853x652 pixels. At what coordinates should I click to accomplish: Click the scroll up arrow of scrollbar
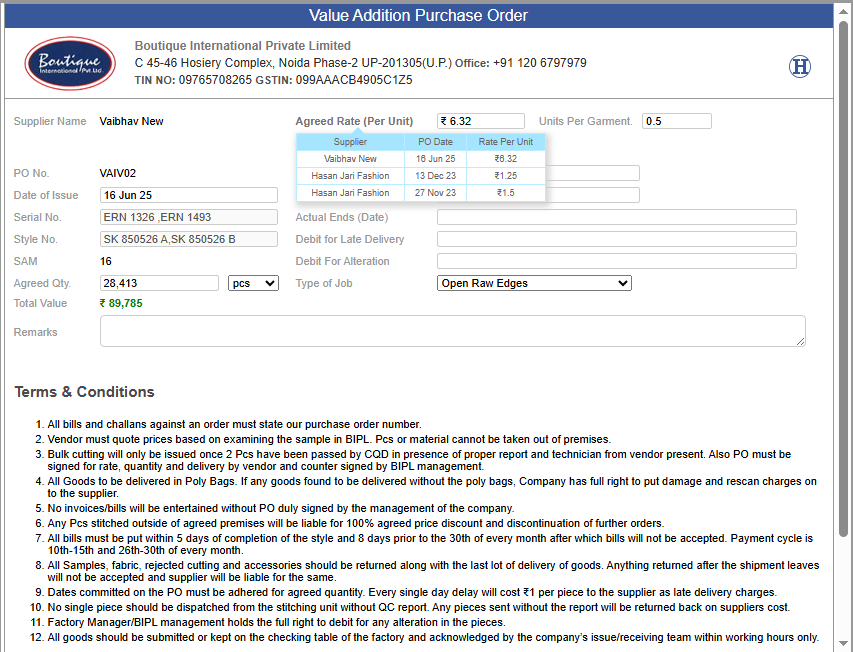coord(843,10)
